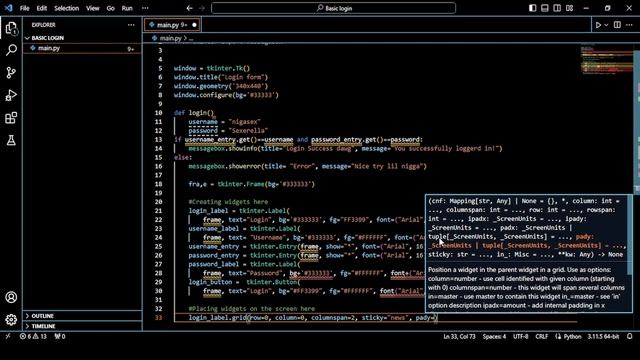Image resolution: width=640 pixels, height=360 pixels.
Task: Change line endings CRLF
Action: (x=542, y=336)
